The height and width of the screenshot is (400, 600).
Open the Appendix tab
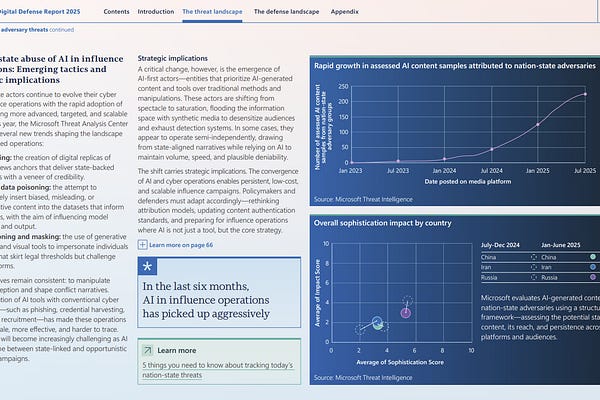point(345,11)
